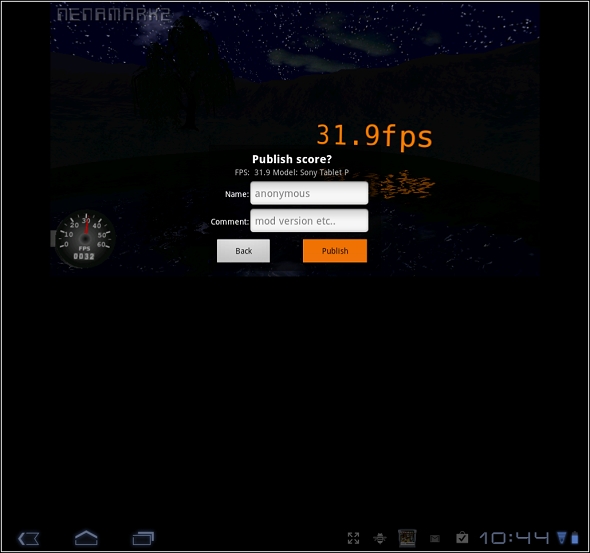
Task: Click the Back button in dialog
Action: (x=243, y=251)
